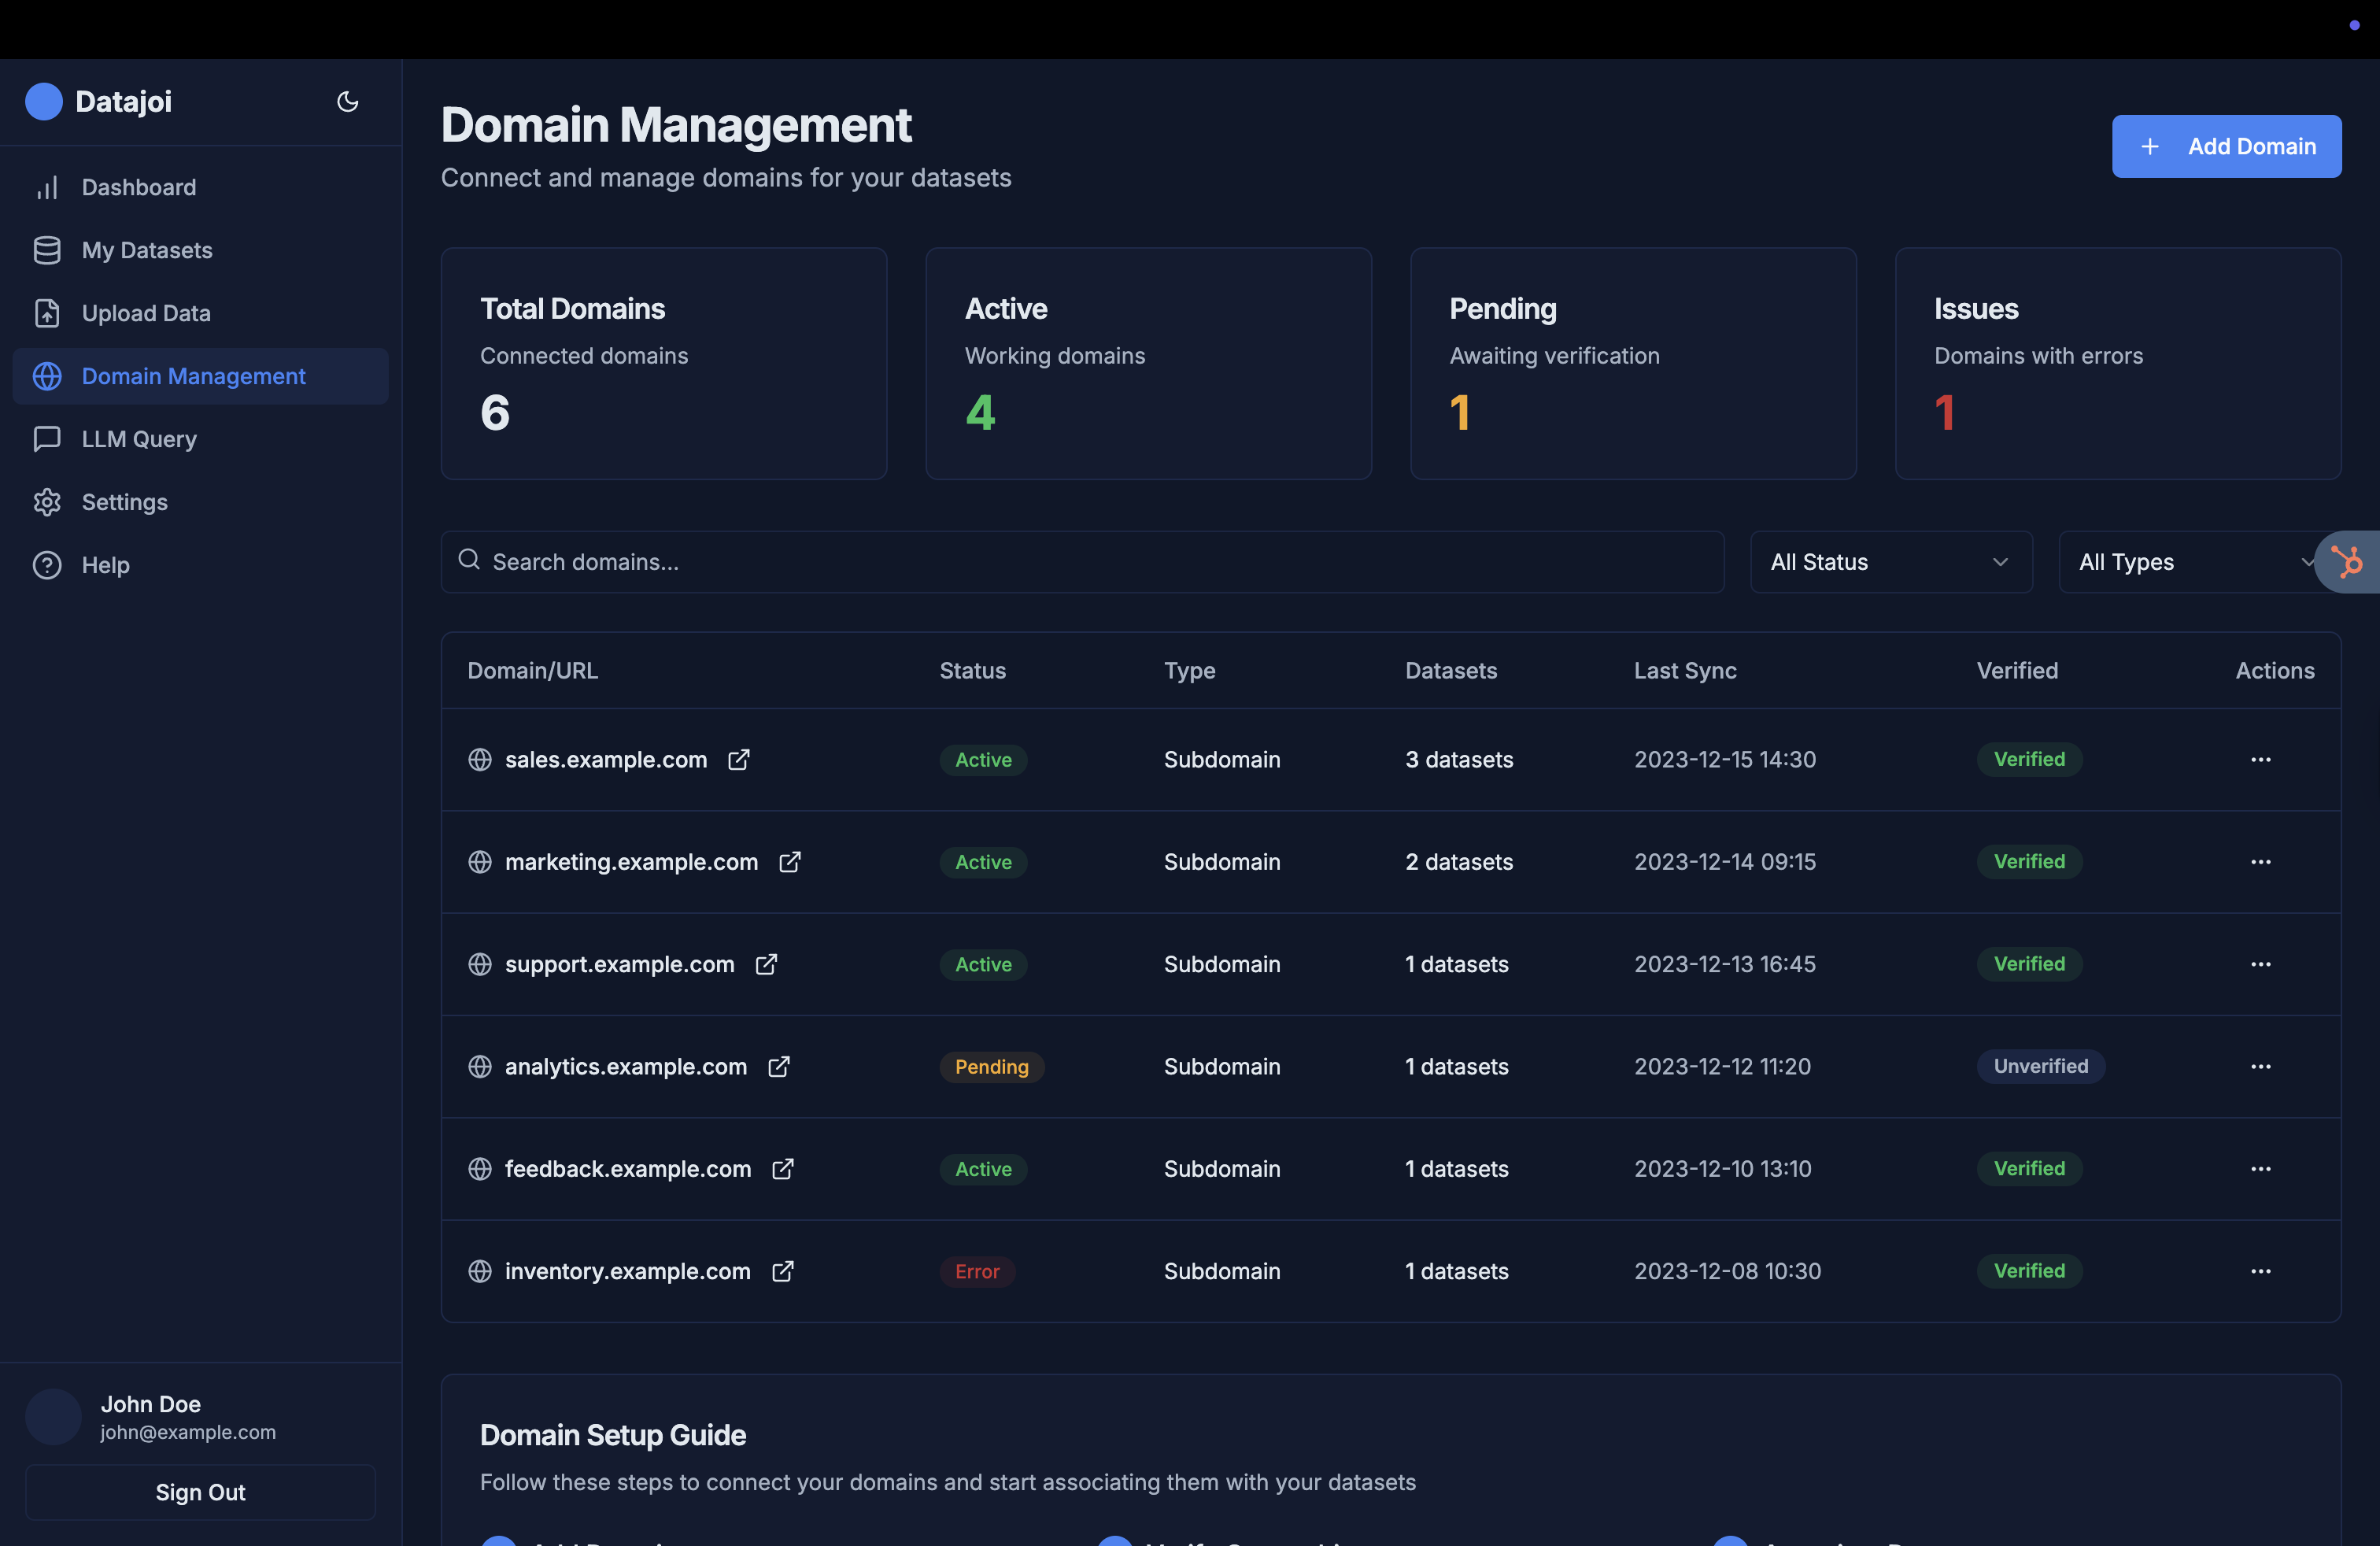This screenshot has width=2380, height=1546.
Task: Click the Add Domain button
Action: (x=2227, y=146)
